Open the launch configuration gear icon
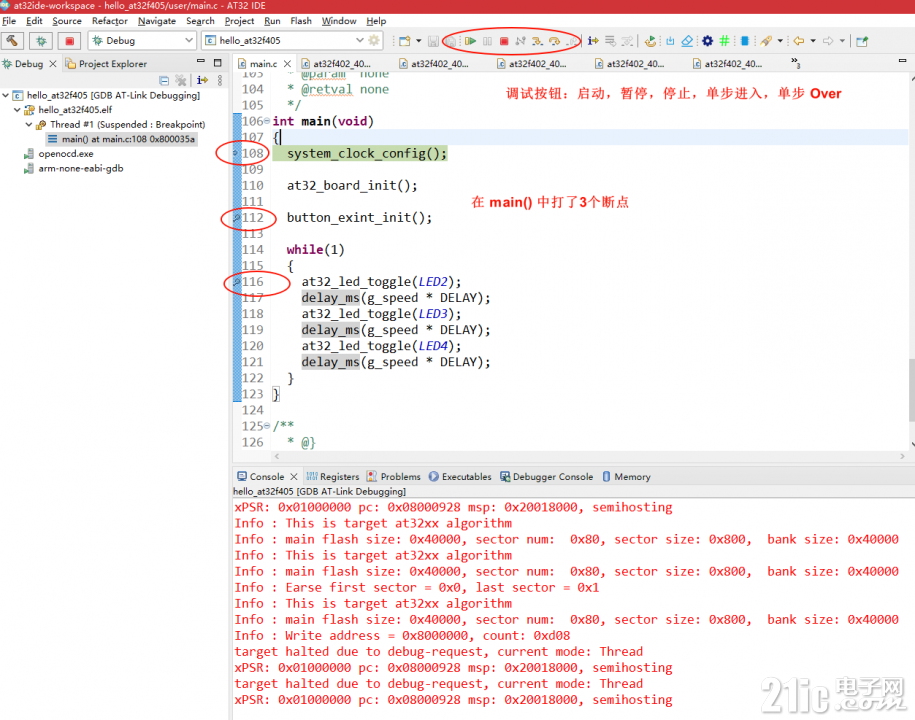The width and height of the screenshot is (915, 720). coord(374,40)
